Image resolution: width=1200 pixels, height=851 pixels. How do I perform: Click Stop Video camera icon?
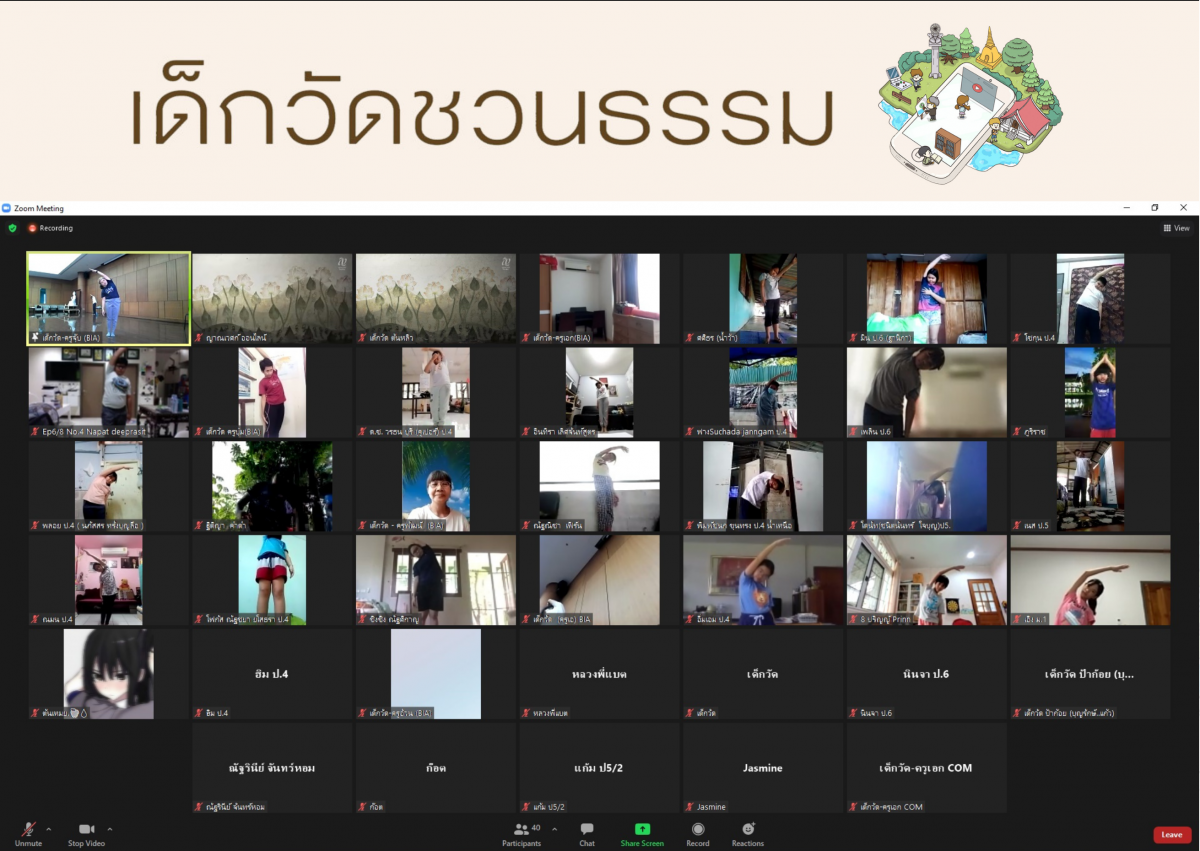86,829
